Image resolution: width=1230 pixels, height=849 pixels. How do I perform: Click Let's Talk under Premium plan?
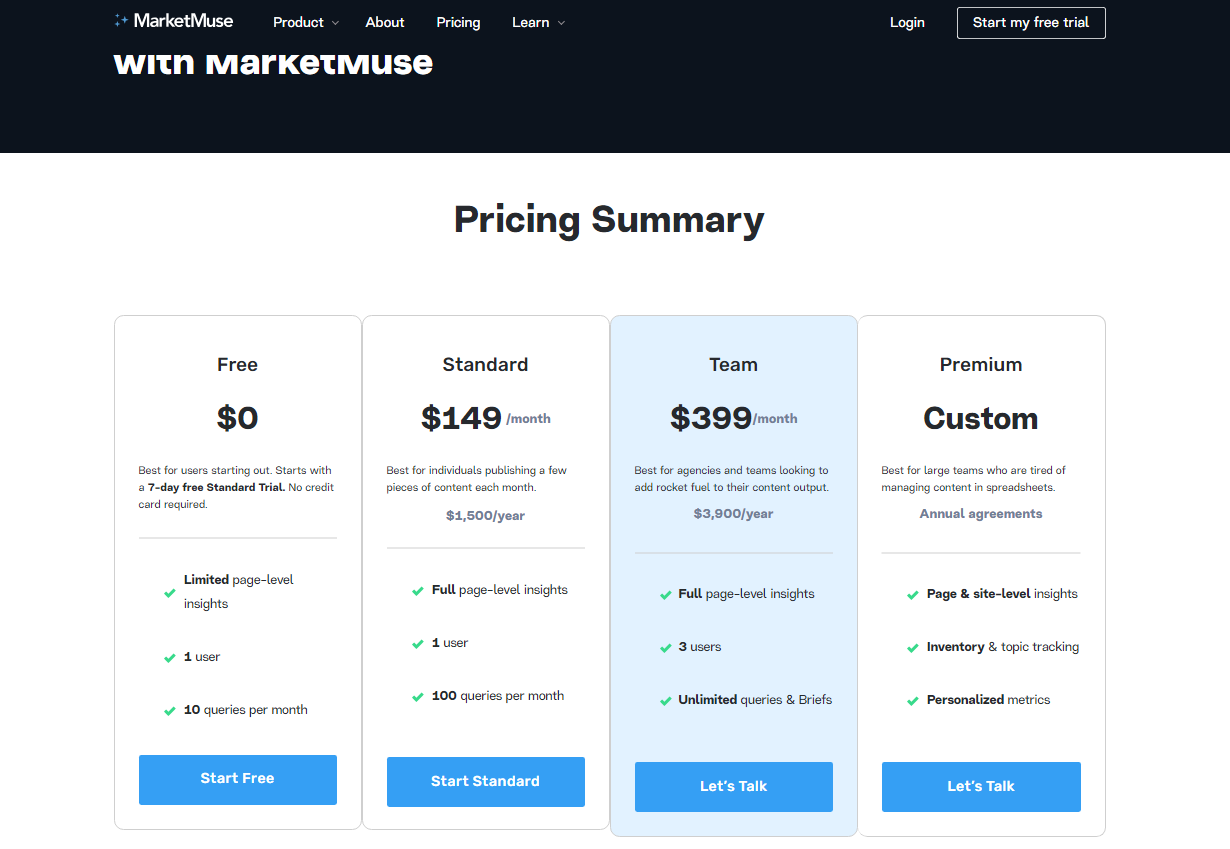click(x=981, y=786)
